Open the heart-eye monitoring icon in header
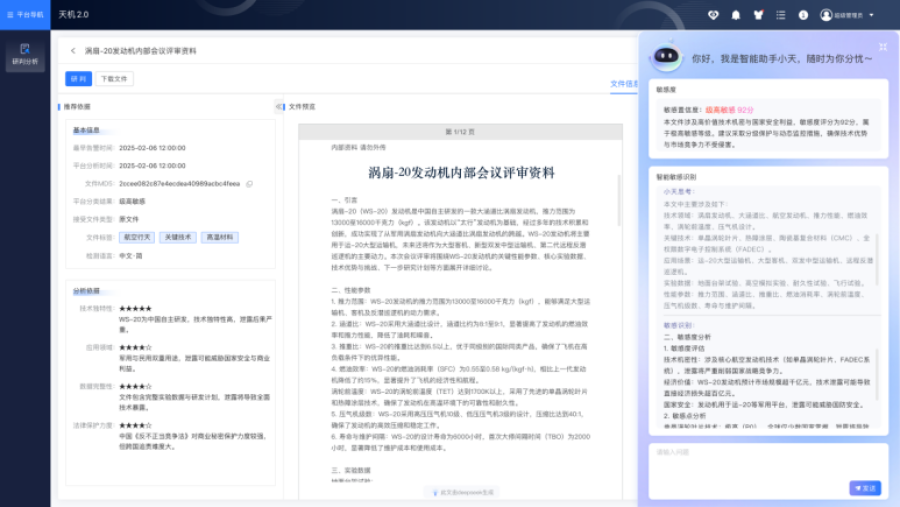 click(713, 15)
